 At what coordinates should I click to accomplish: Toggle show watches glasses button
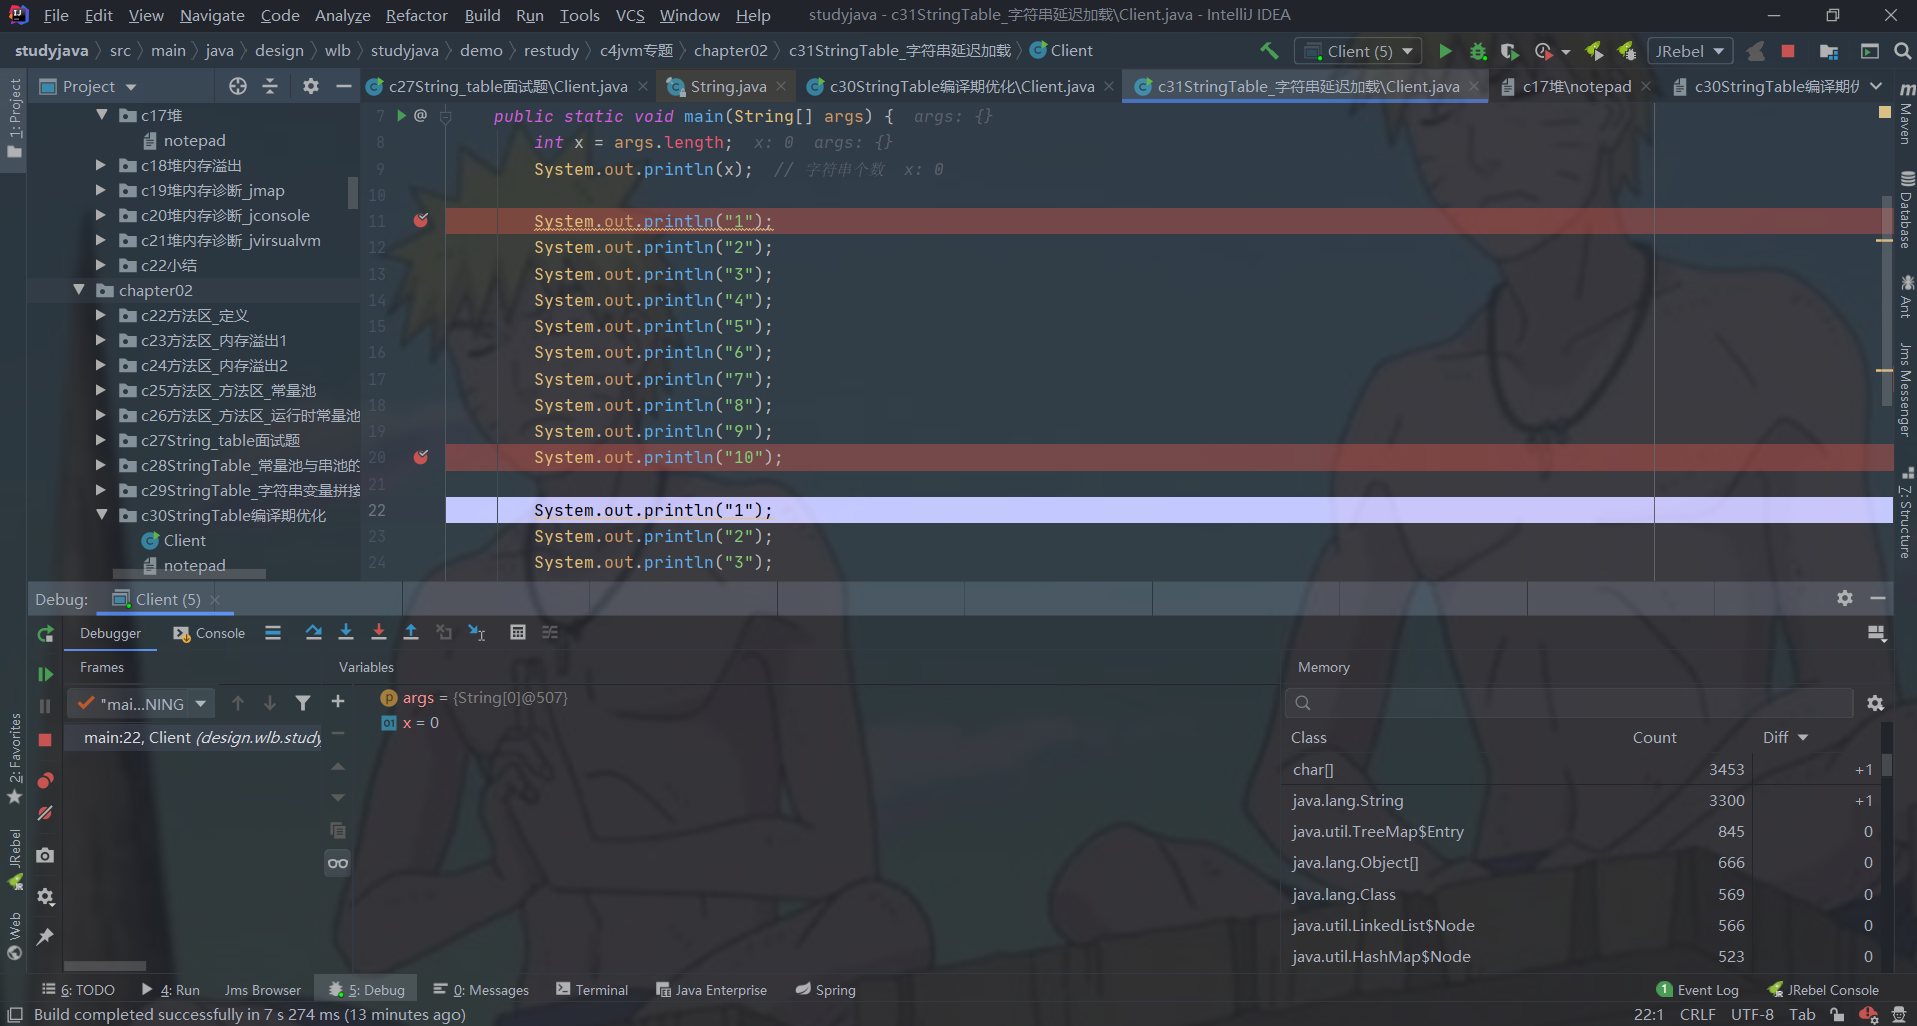(x=338, y=863)
